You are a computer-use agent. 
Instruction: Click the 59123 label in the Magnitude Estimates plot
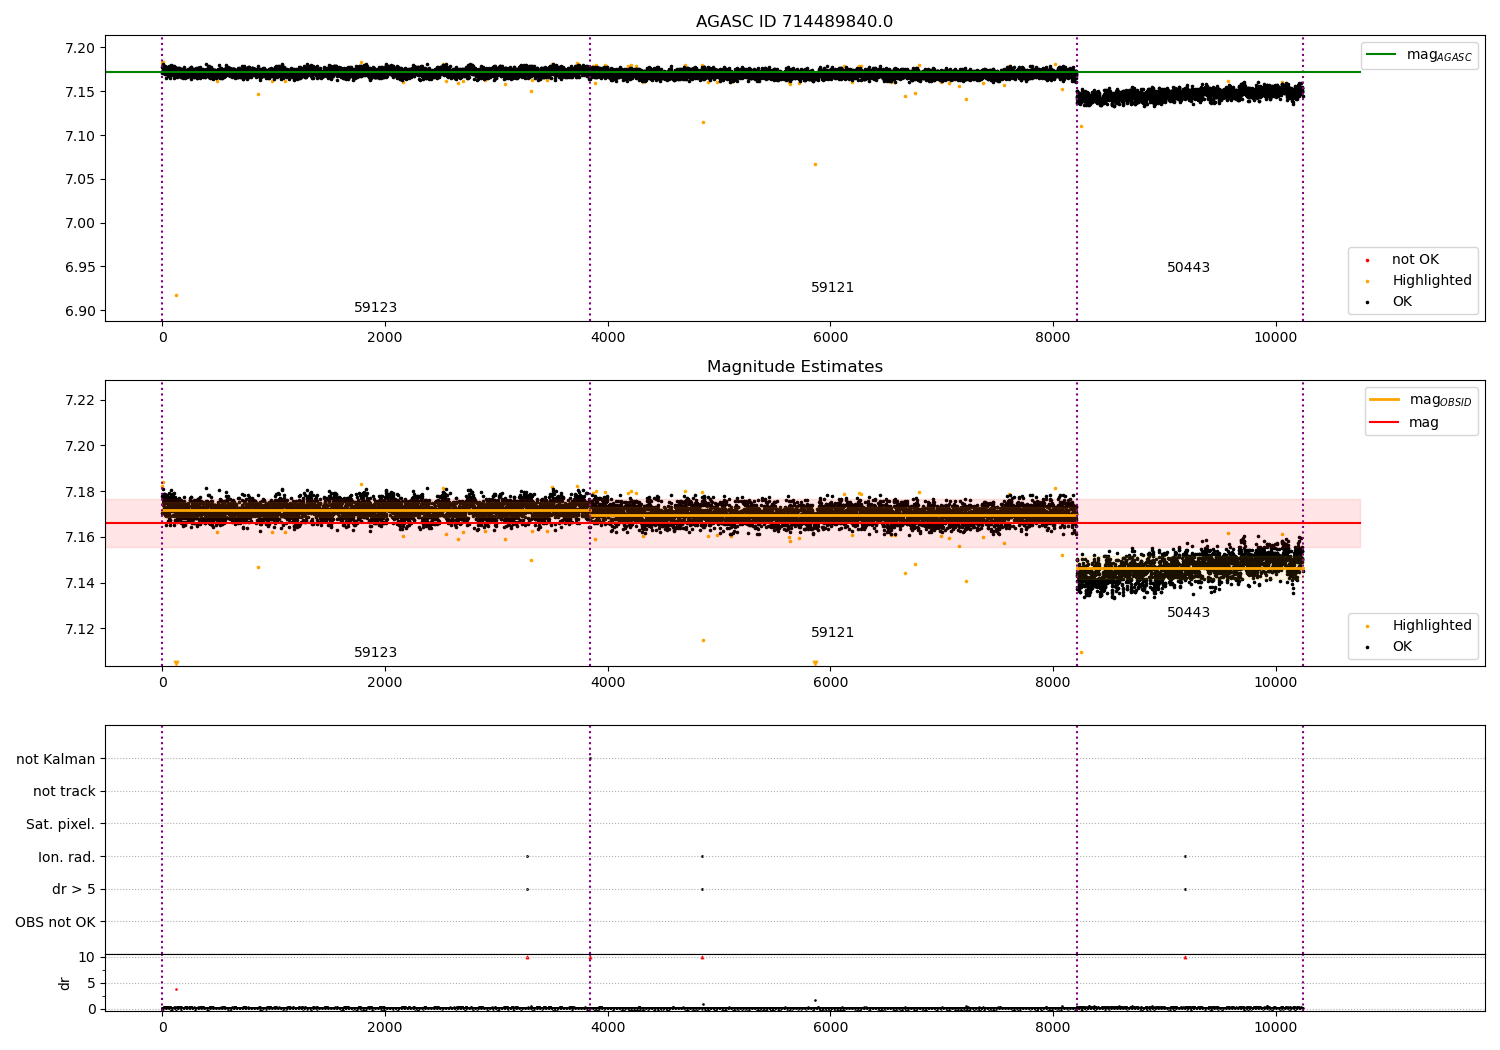click(375, 653)
